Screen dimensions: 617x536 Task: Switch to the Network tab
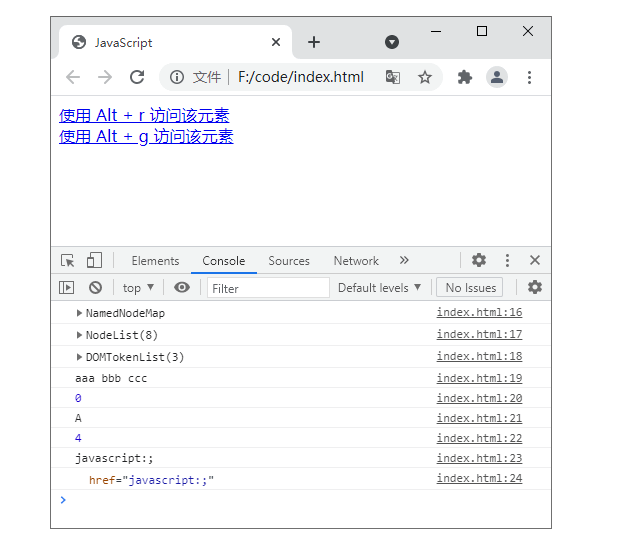pyautogui.click(x=356, y=261)
